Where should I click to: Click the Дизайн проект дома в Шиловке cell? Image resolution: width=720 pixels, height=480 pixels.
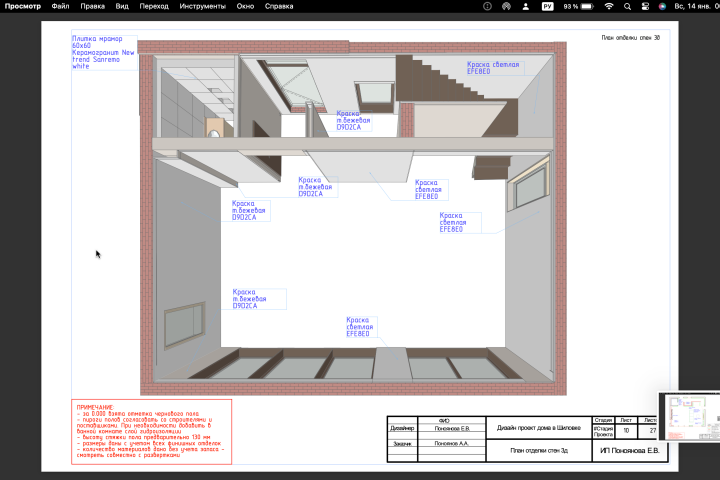pyautogui.click(x=539, y=428)
